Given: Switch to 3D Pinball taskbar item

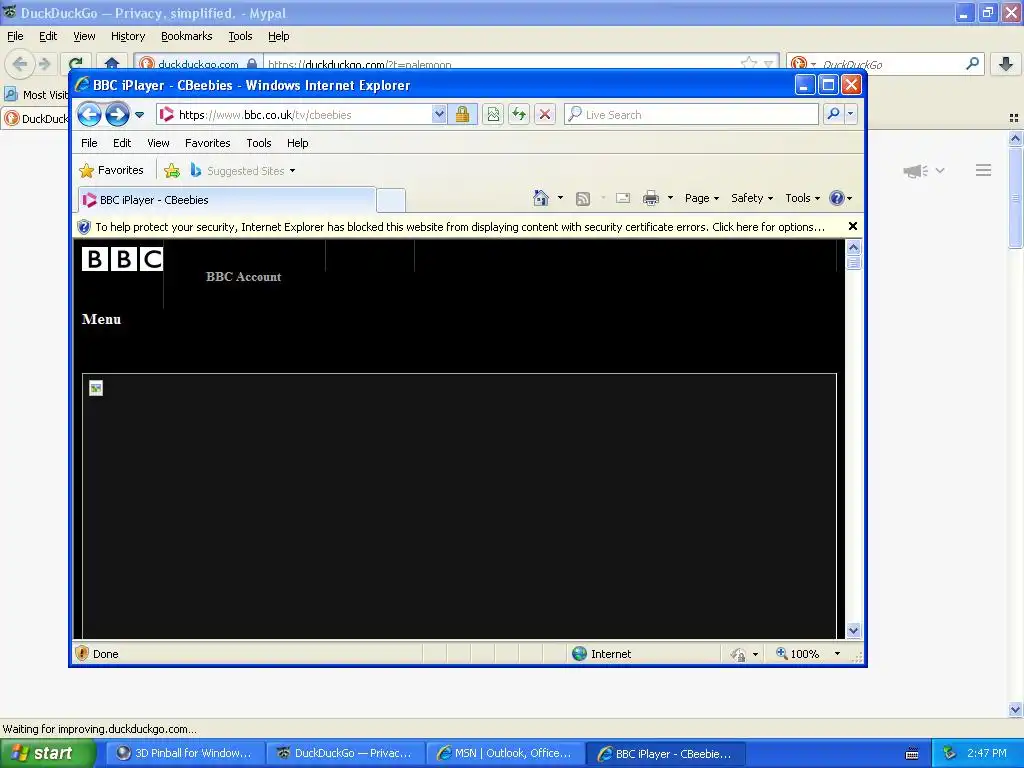Looking at the screenshot, I should [185, 753].
